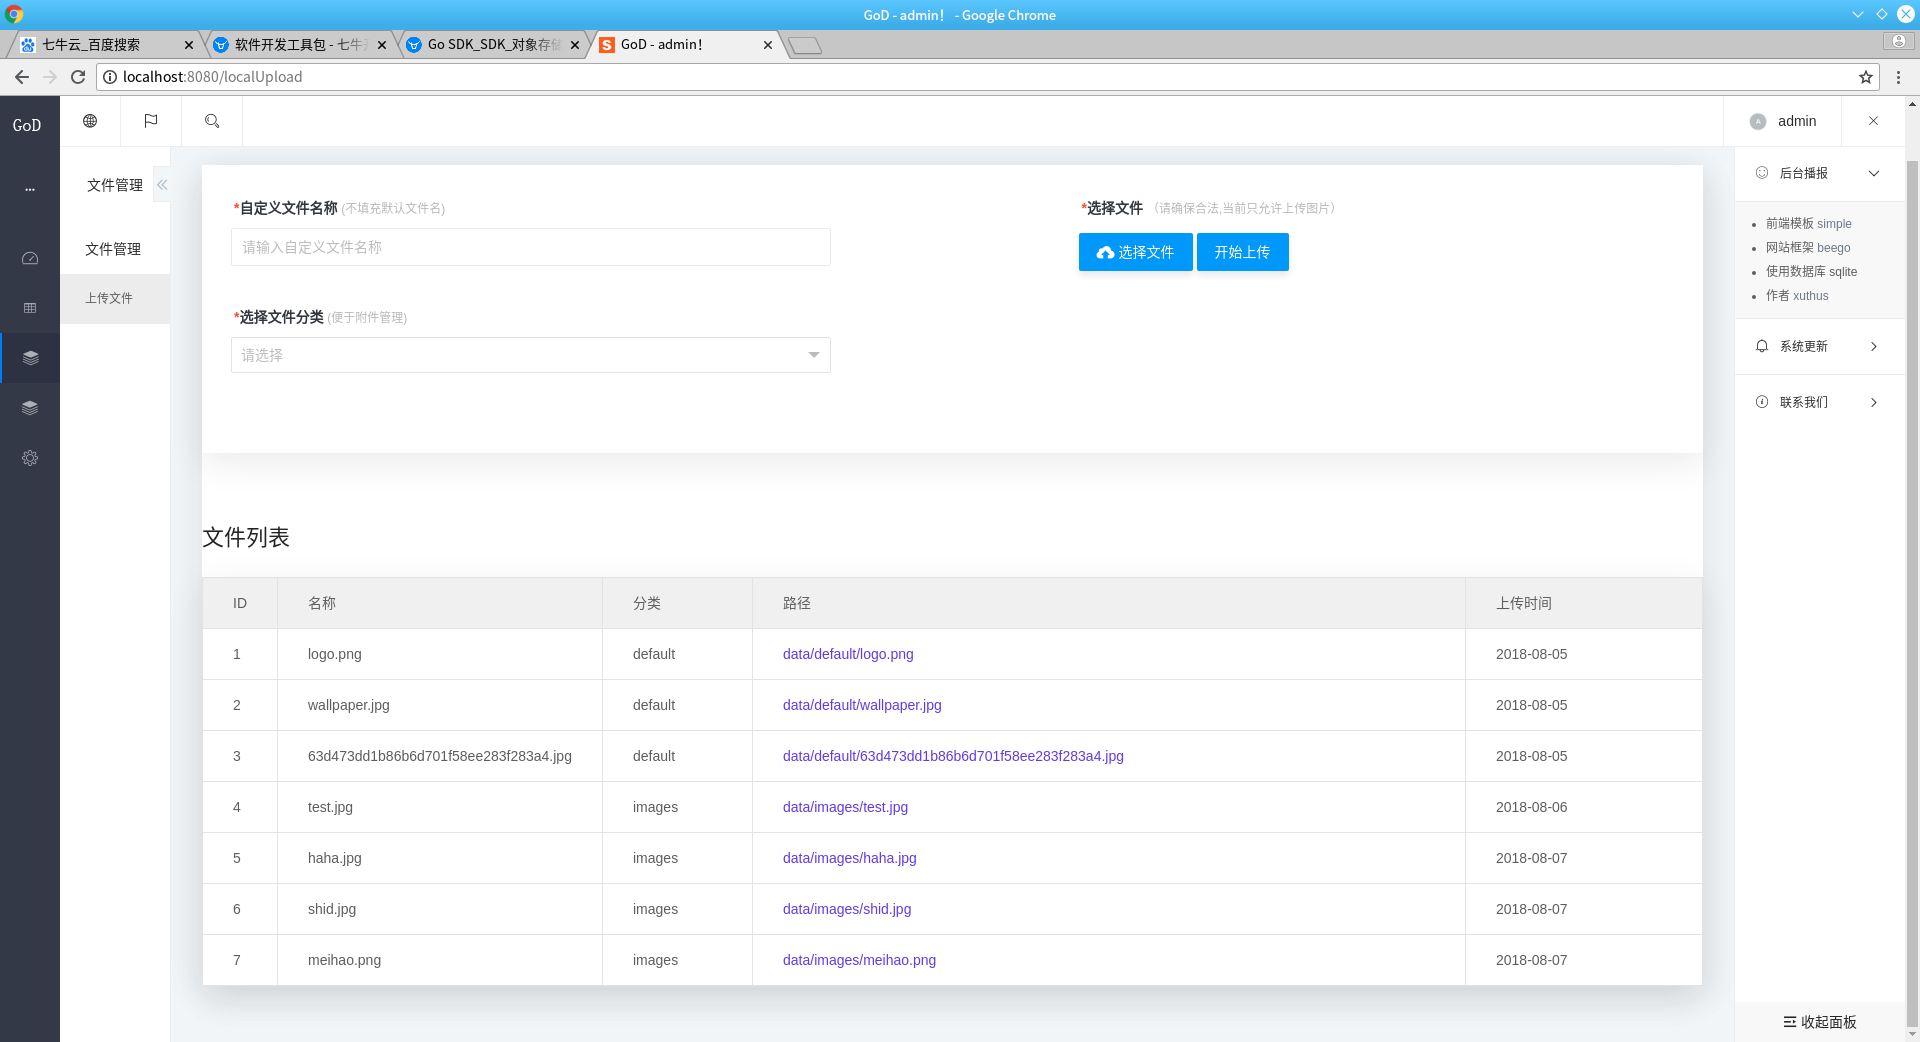Click the 前端模板 simple list entry
This screenshot has width=1920, height=1042.
(x=1808, y=224)
